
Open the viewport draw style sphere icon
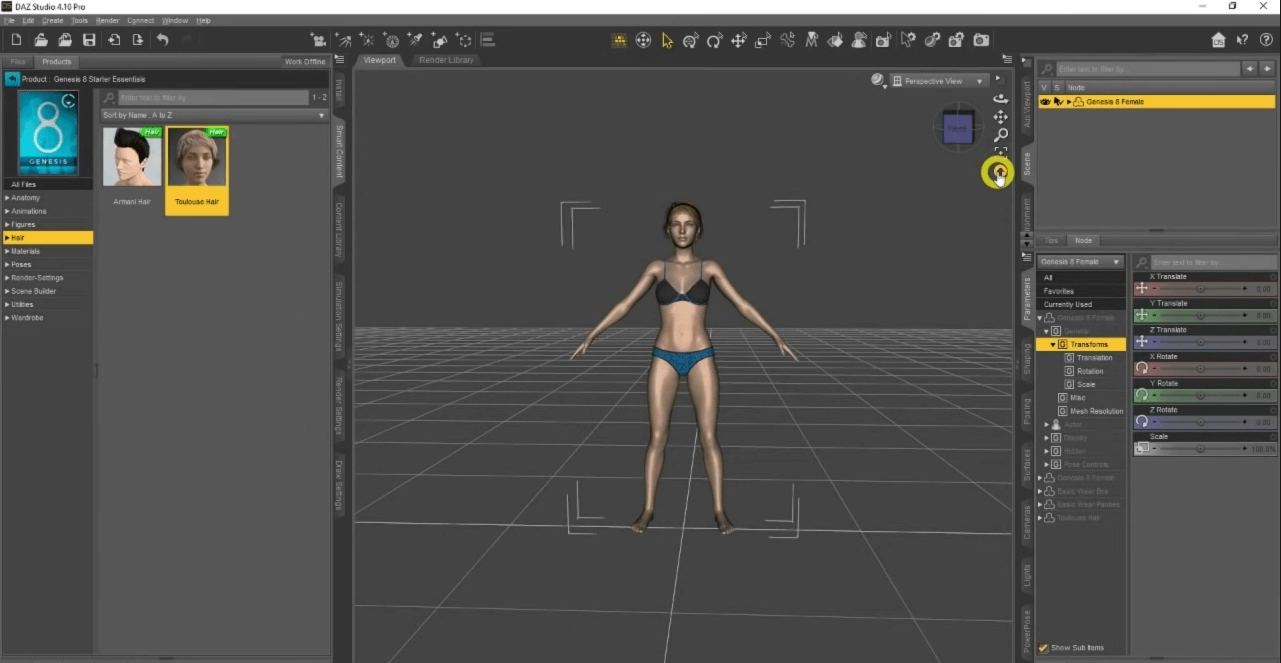coord(878,80)
